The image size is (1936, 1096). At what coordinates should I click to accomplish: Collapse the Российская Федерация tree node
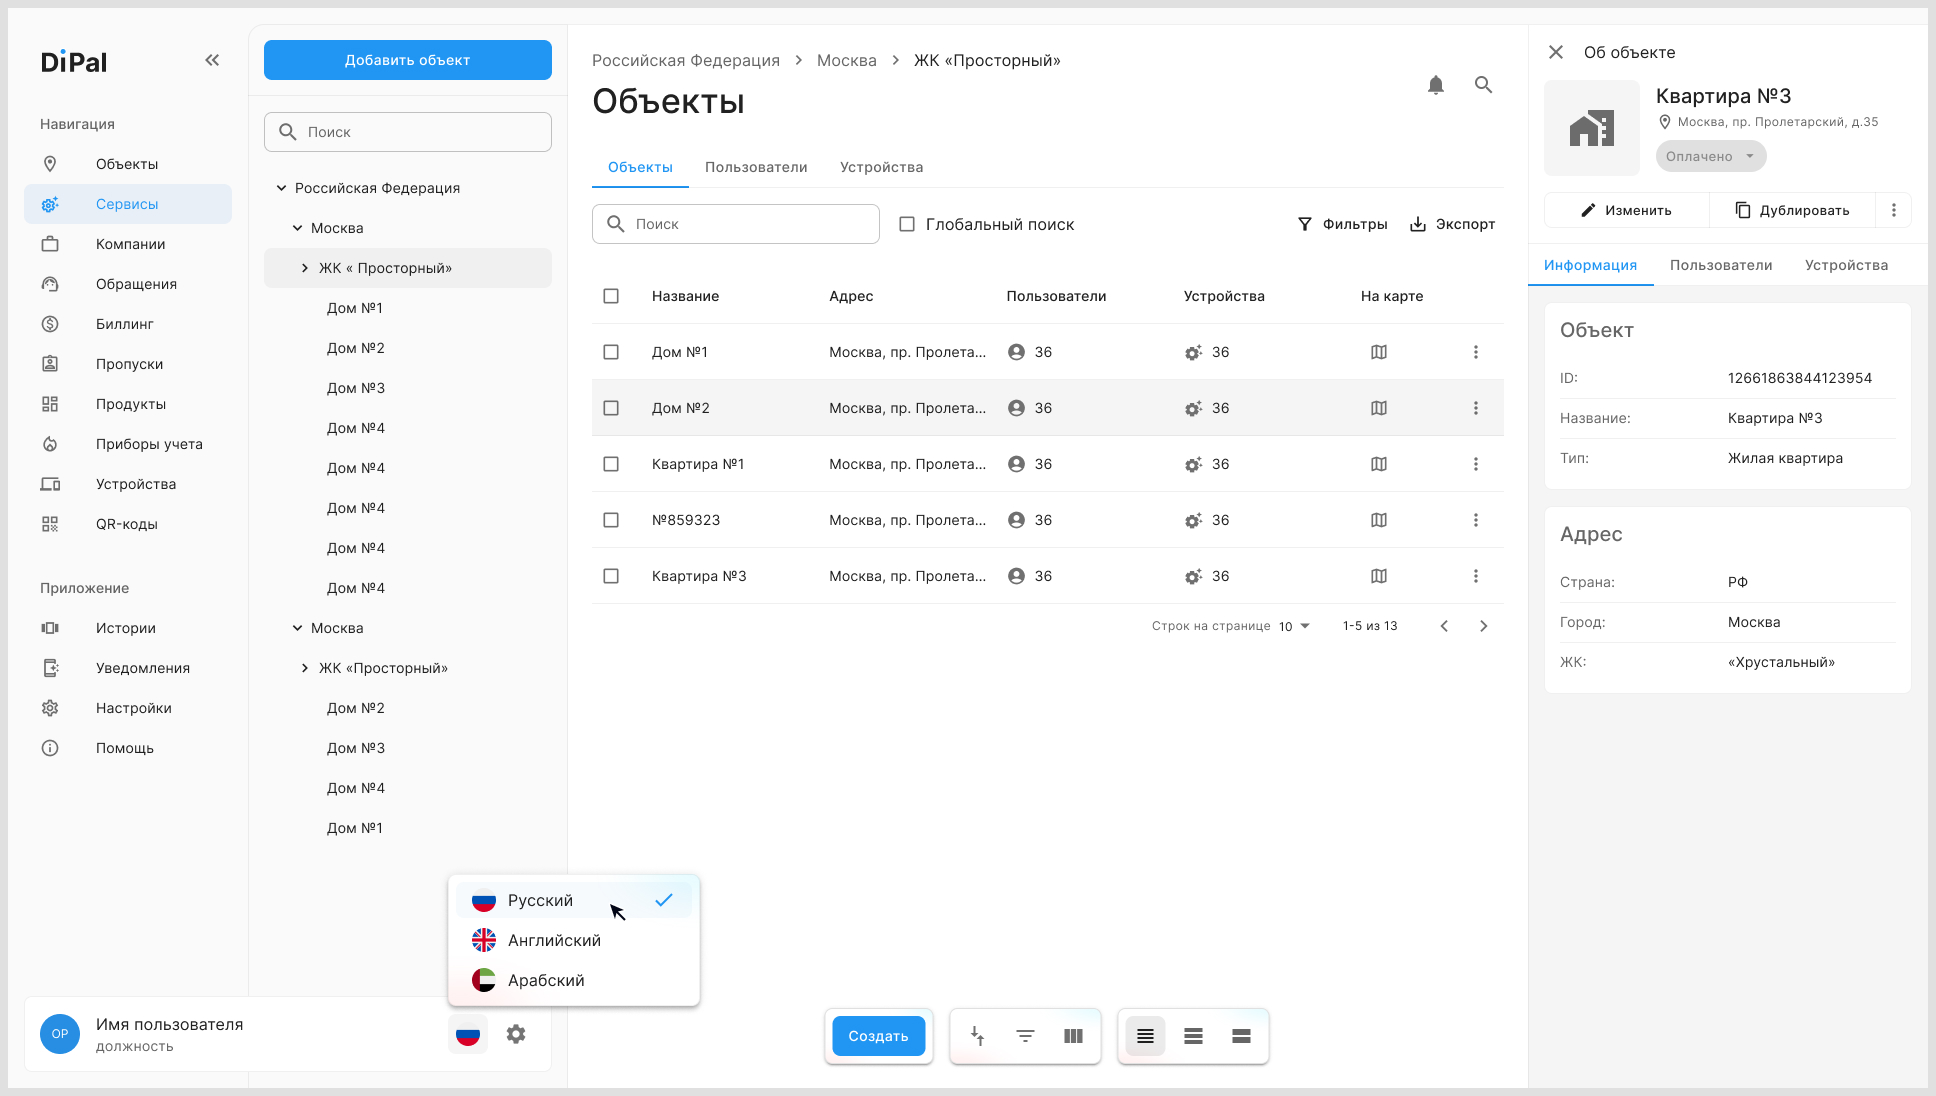pyautogui.click(x=281, y=188)
